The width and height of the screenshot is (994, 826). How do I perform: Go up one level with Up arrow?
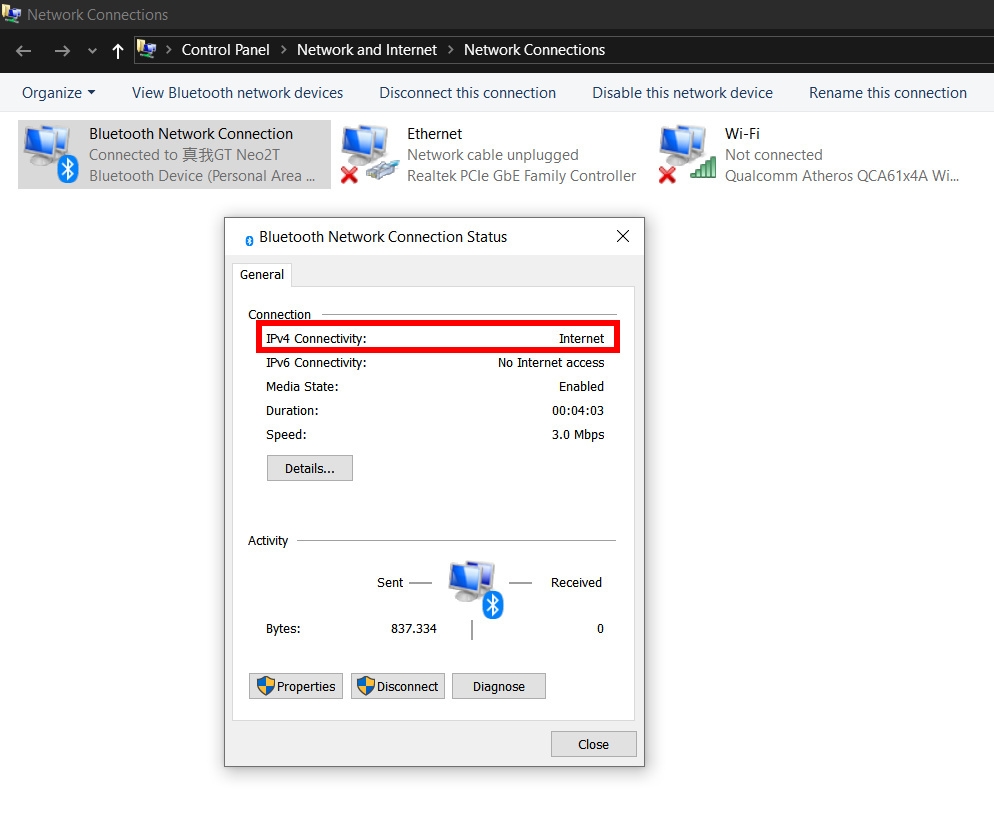tap(117, 51)
